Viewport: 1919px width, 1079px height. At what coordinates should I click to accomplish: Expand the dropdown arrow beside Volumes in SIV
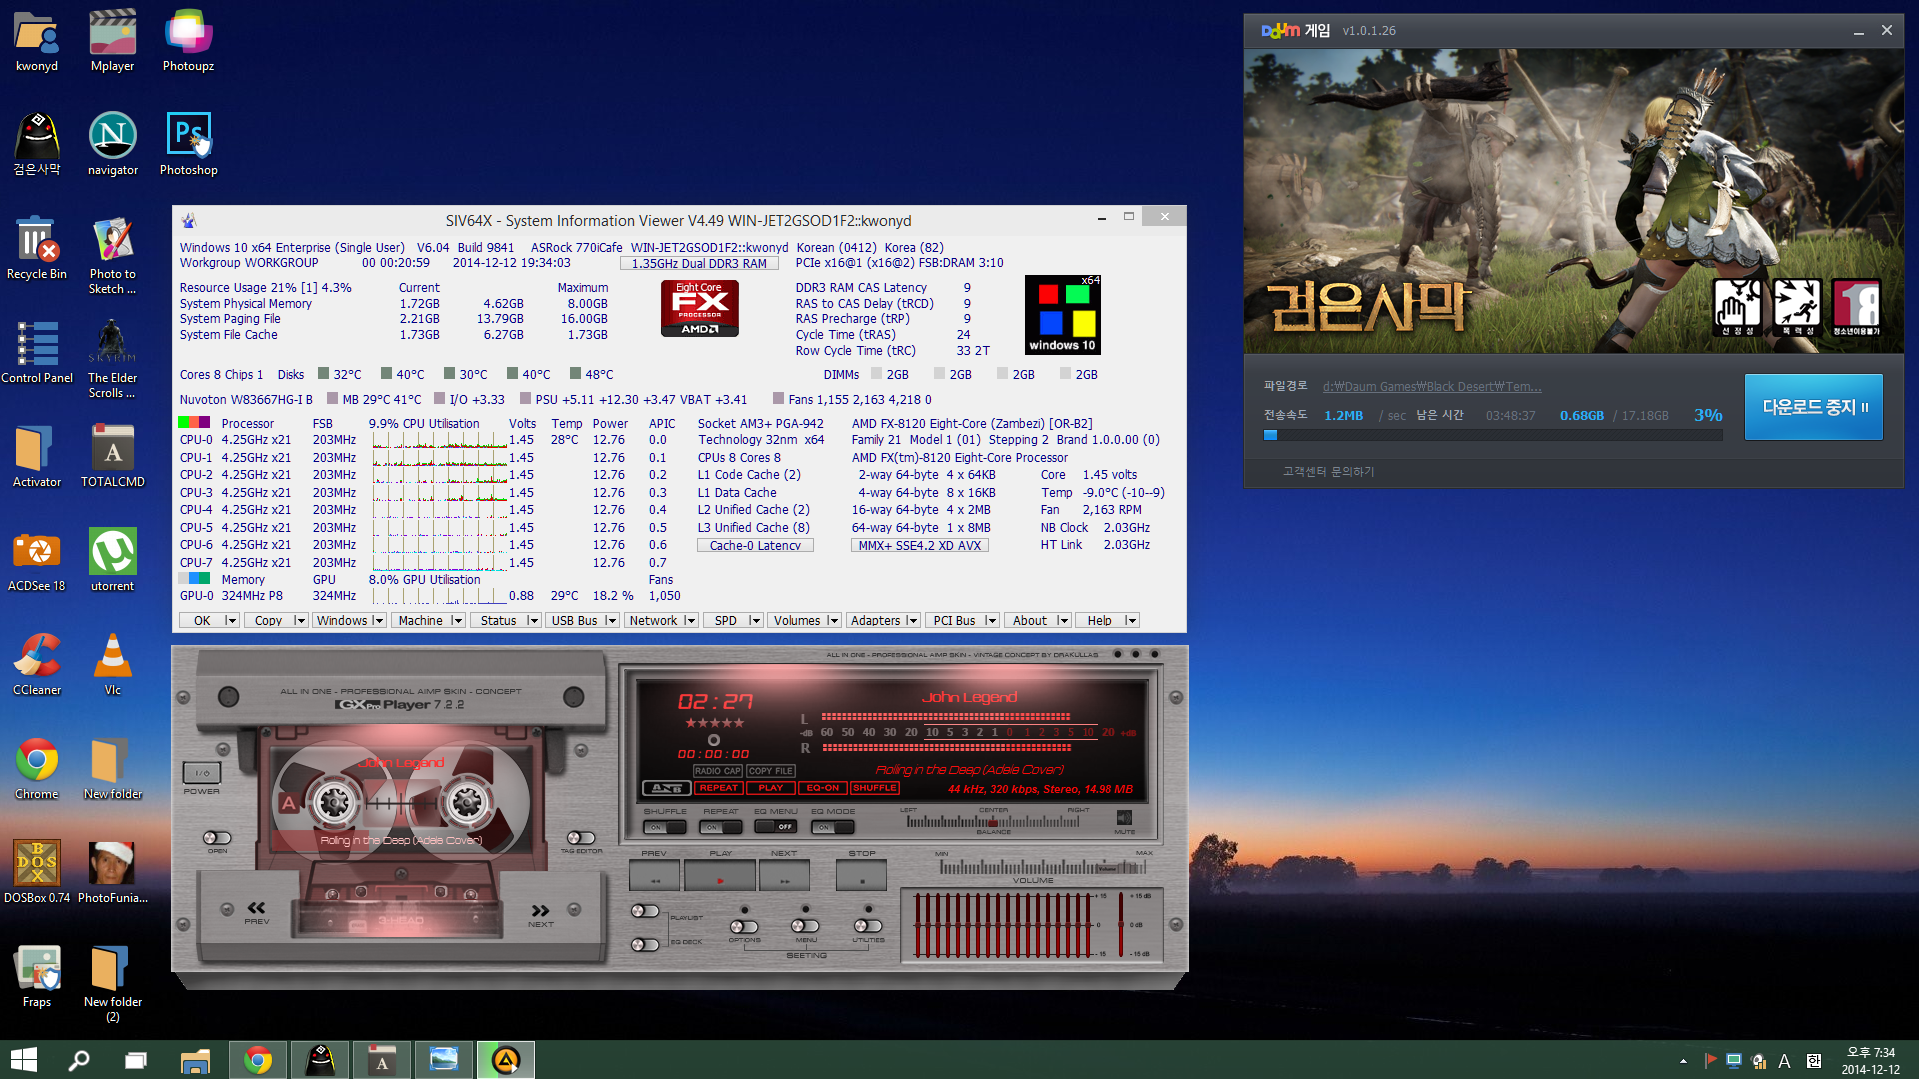click(833, 621)
